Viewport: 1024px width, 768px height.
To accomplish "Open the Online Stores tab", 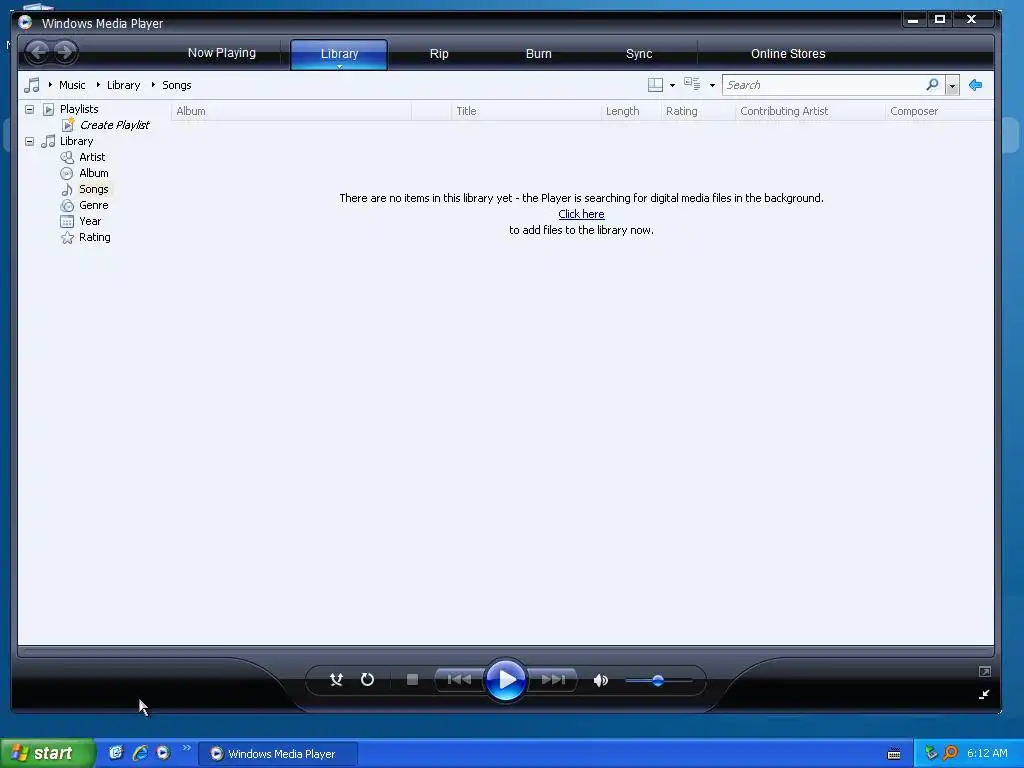I will point(788,54).
